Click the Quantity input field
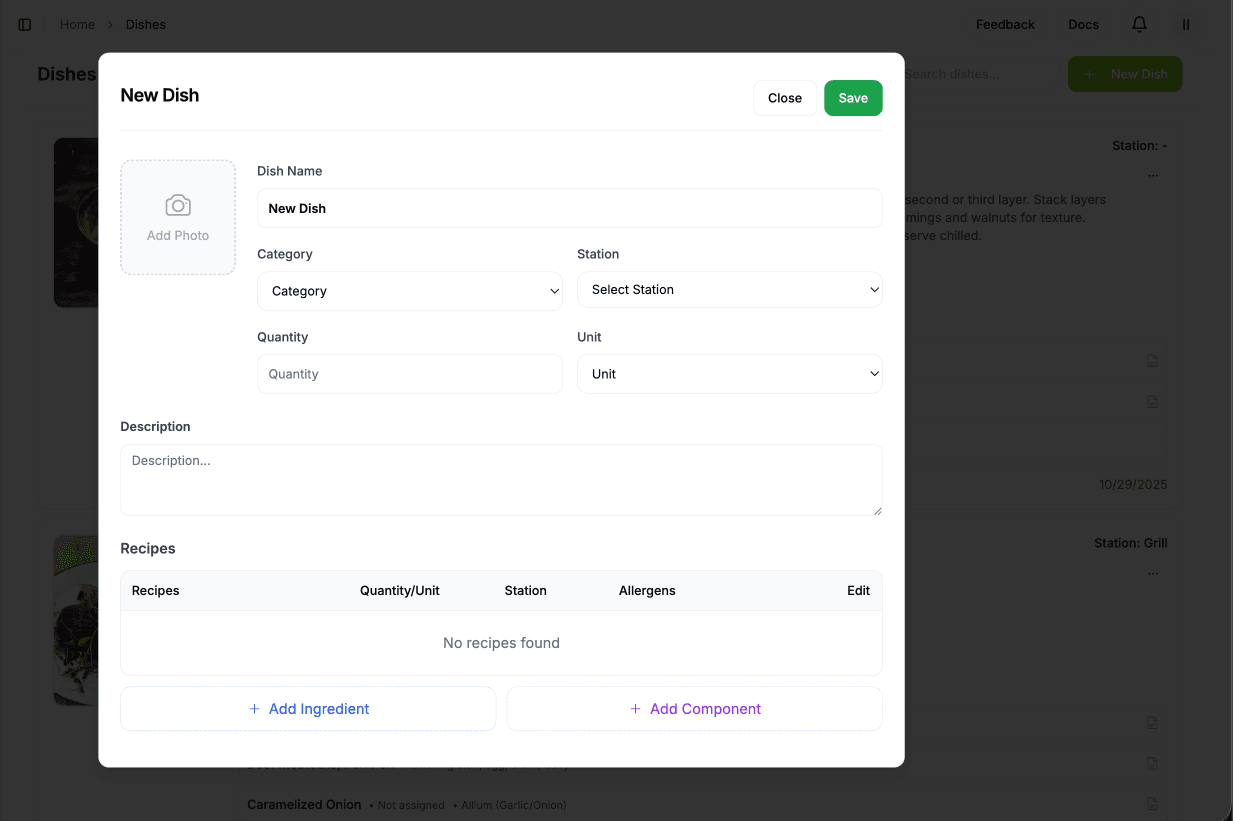1233x821 pixels. click(410, 374)
